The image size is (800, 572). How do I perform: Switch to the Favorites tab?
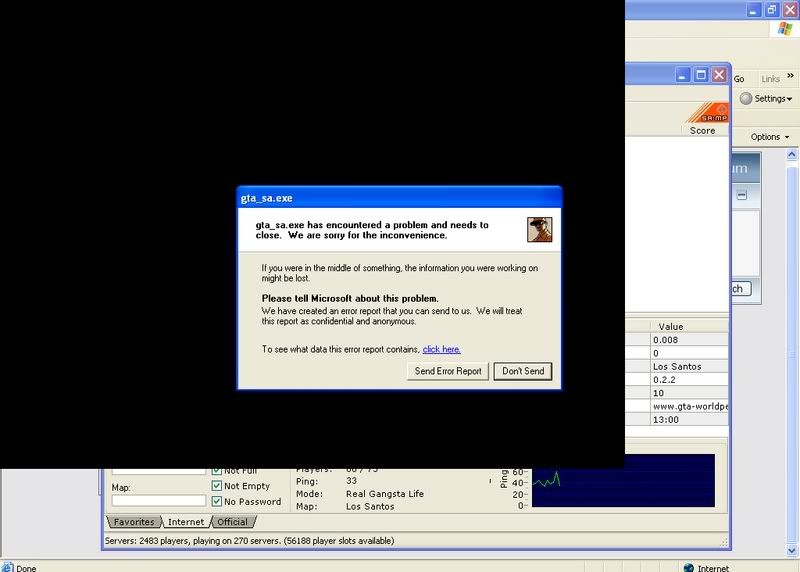(x=133, y=522)
